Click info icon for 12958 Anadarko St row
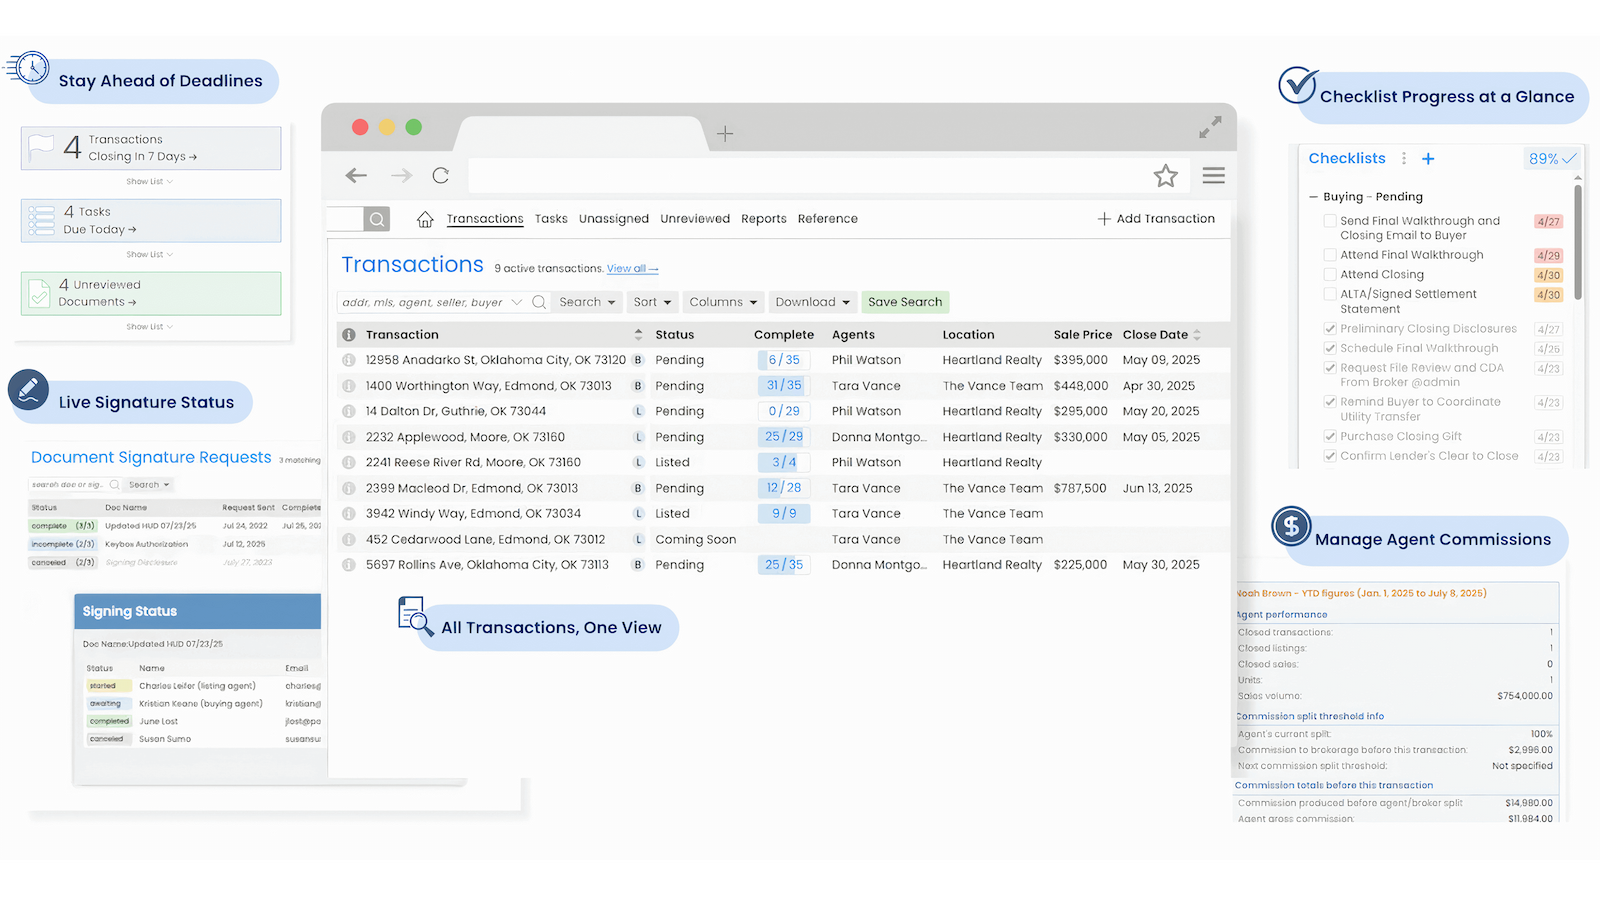This screenshot has width=1600, height=900. click(349, 360)
